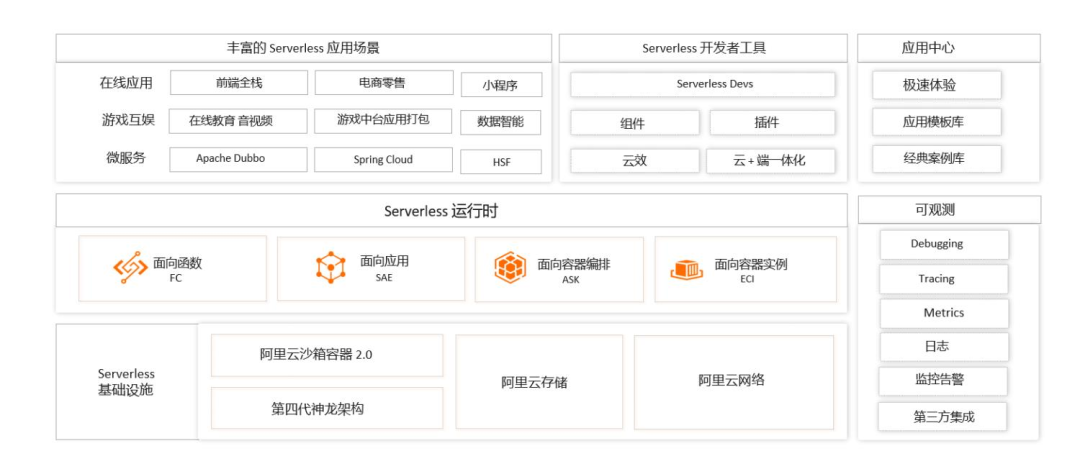
Task: Click the Serverless 基础设施 label
Action: [127, 382]
